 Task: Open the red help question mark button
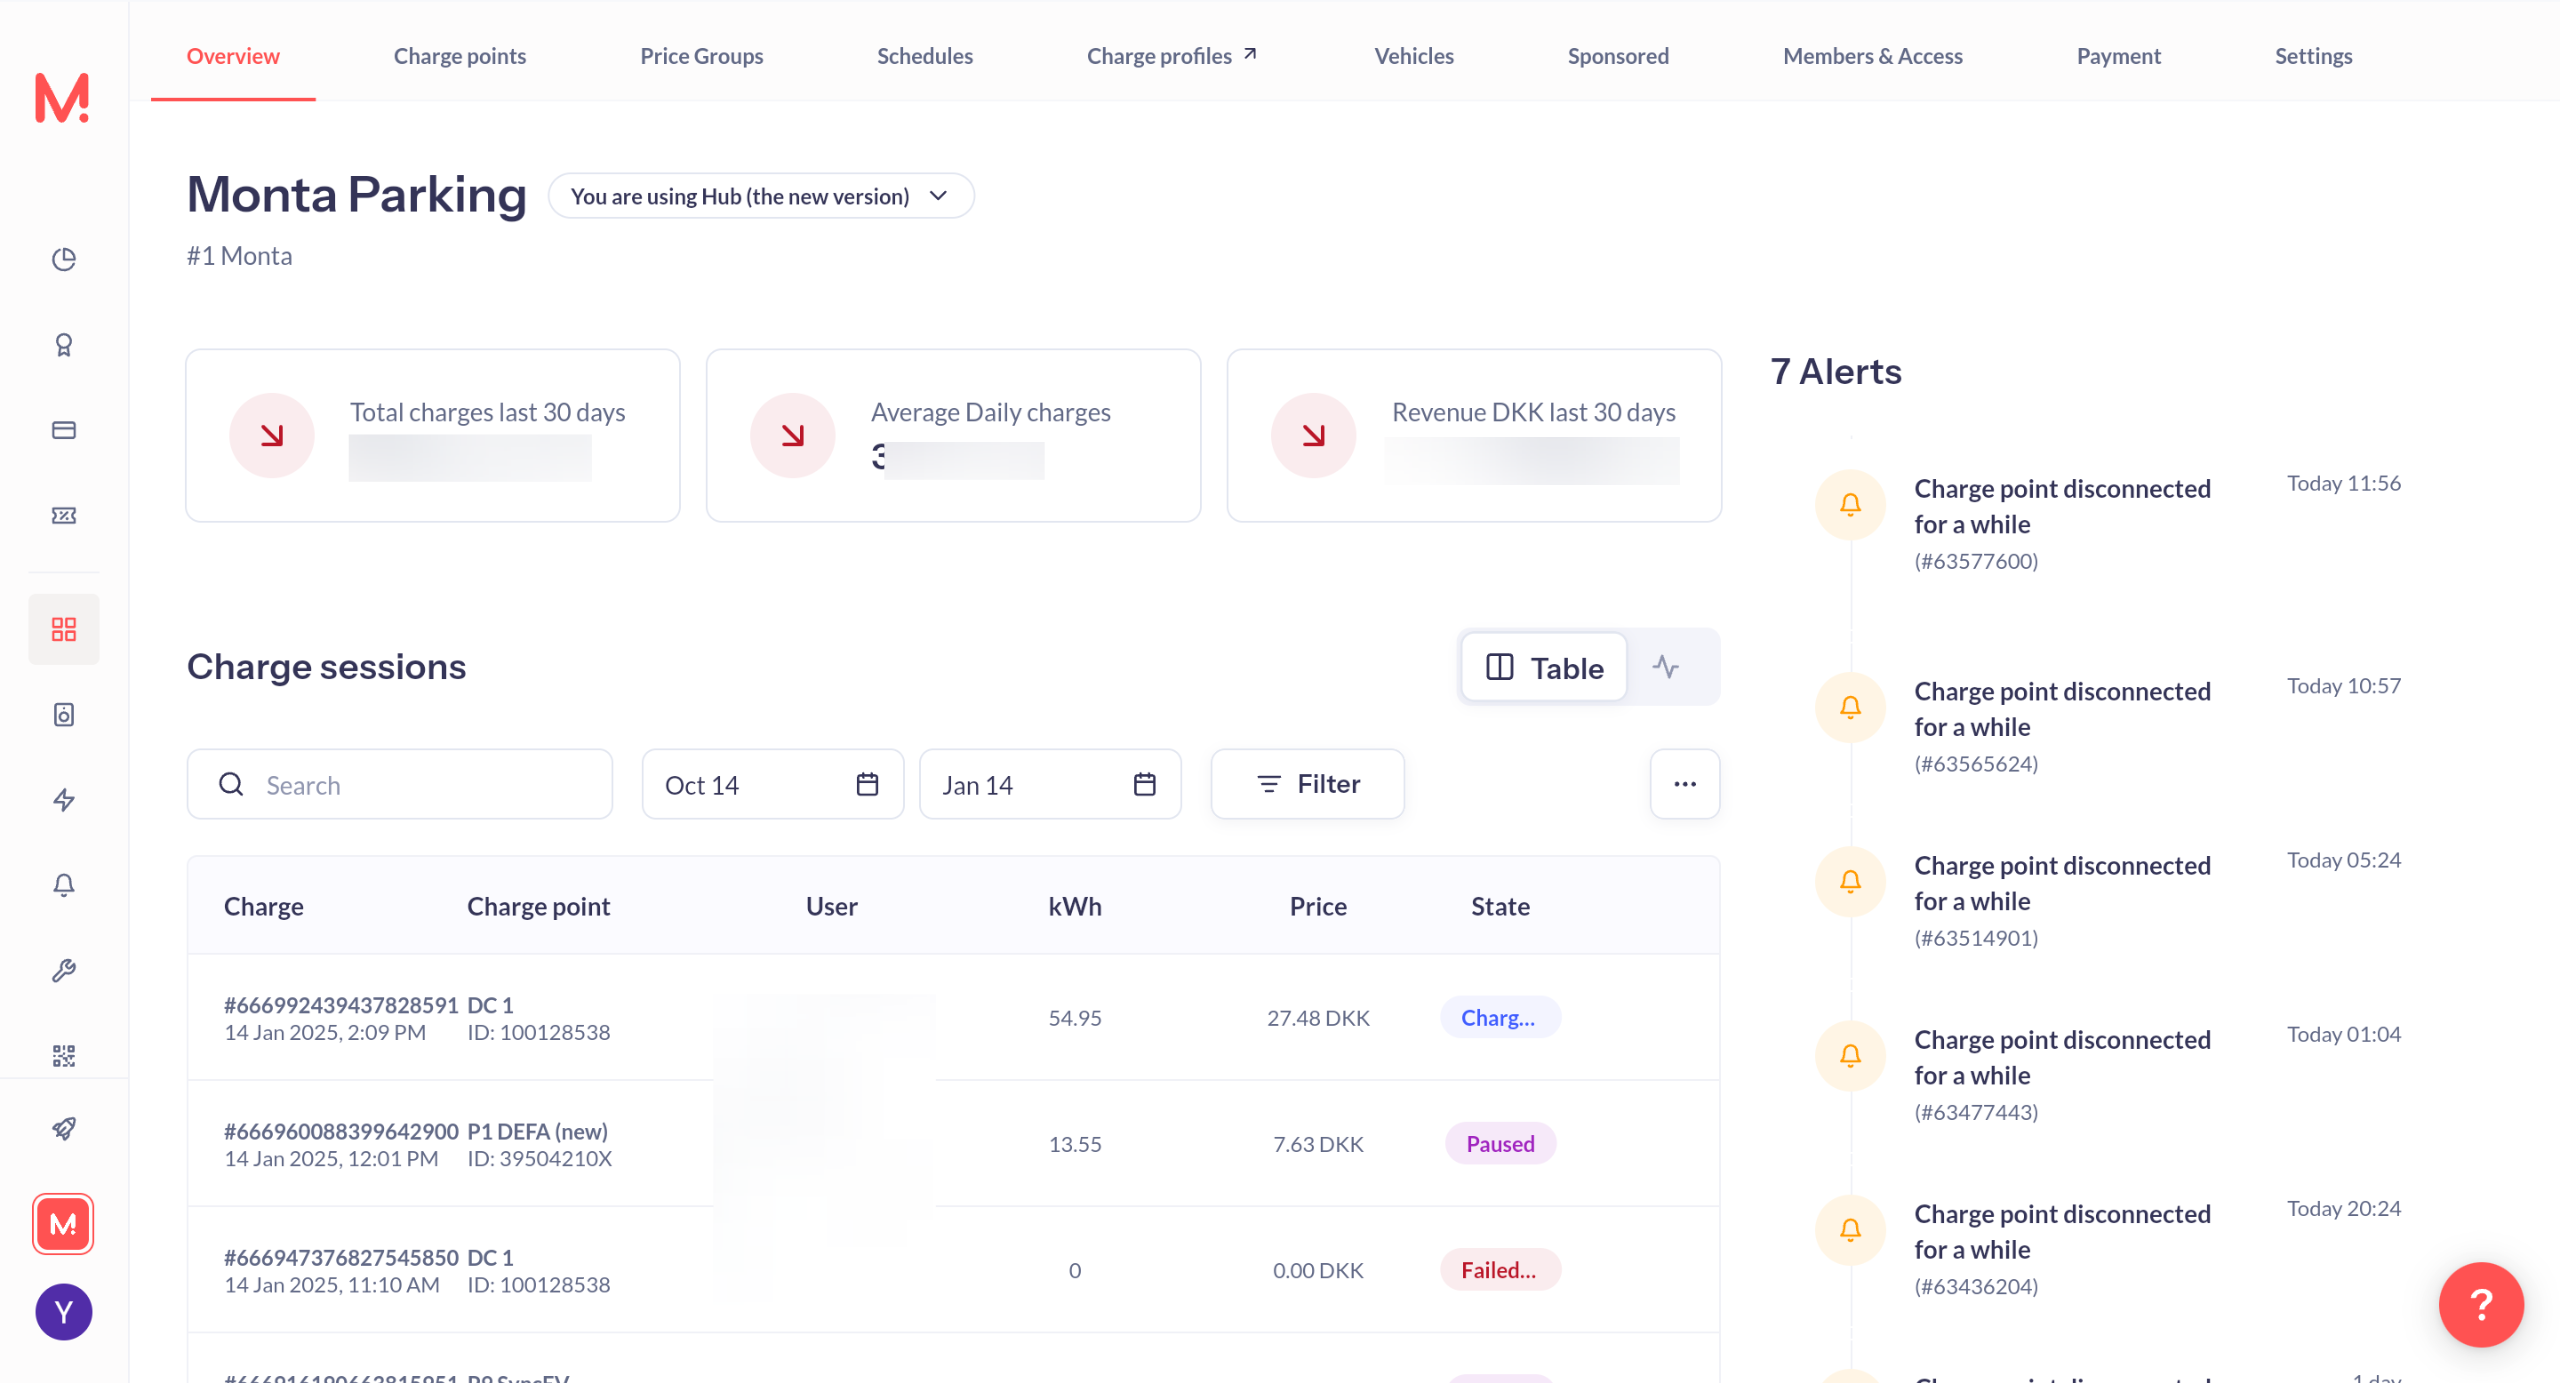tap(2480, 1304)
